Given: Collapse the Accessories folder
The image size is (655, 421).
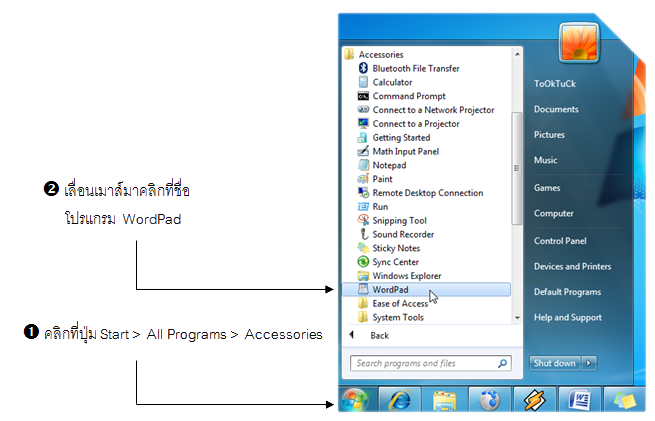Looking at the screenshot, I should [380, 55].
